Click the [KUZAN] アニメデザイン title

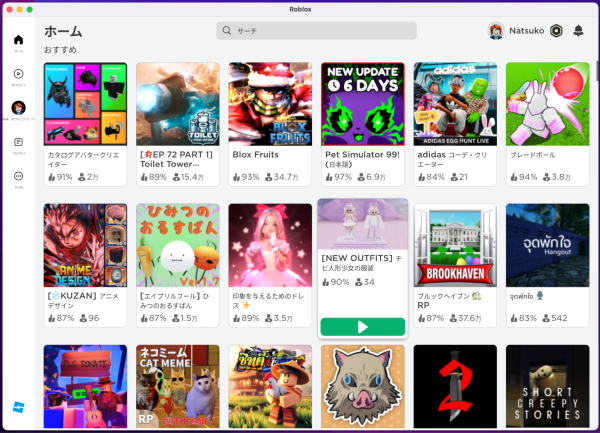point(83,300)
